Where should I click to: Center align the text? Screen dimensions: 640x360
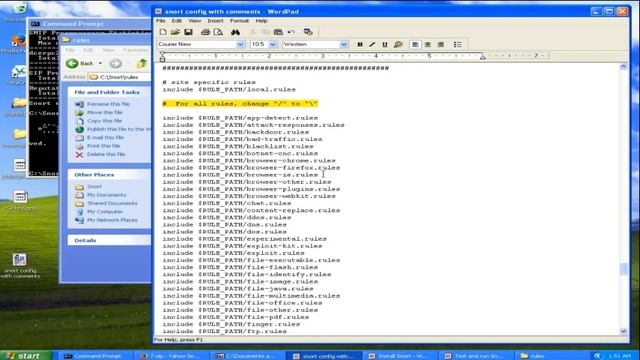[428, 44]
